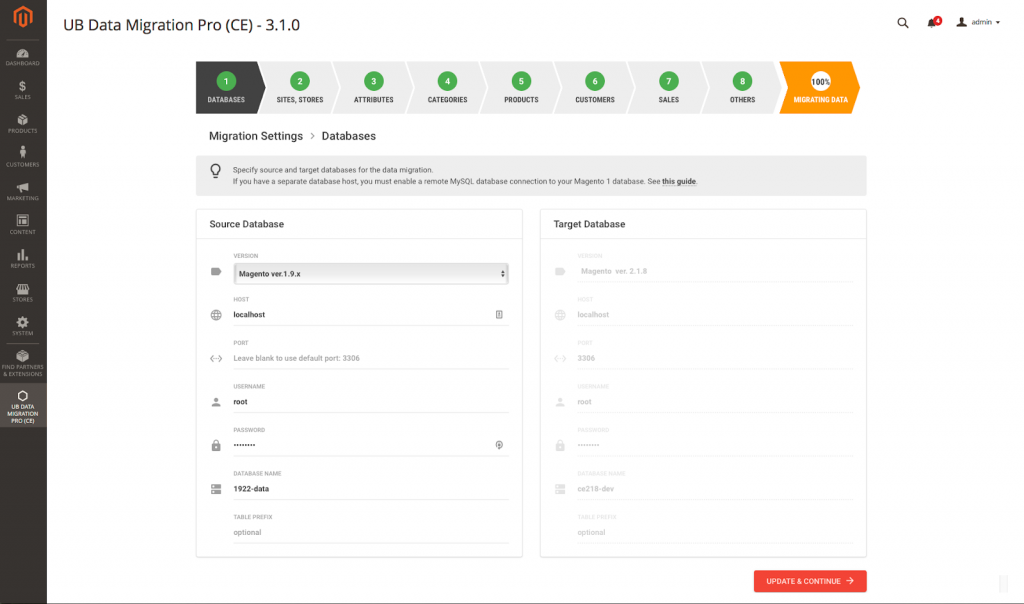Click the source Host input field

[360, 314]
